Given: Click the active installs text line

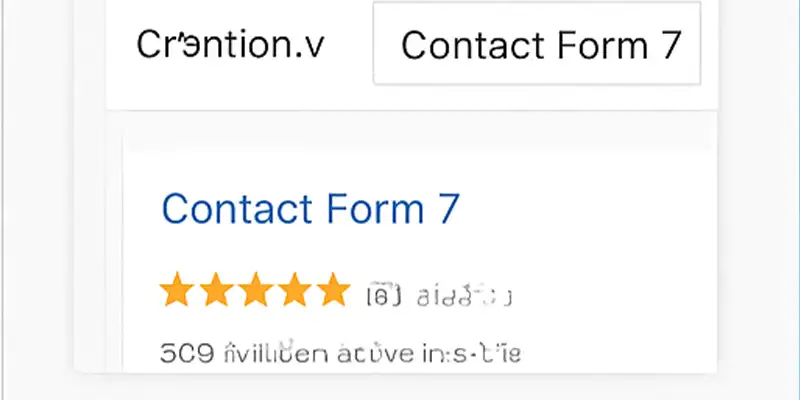Looking at the screenshot, I should click(340, 354).
